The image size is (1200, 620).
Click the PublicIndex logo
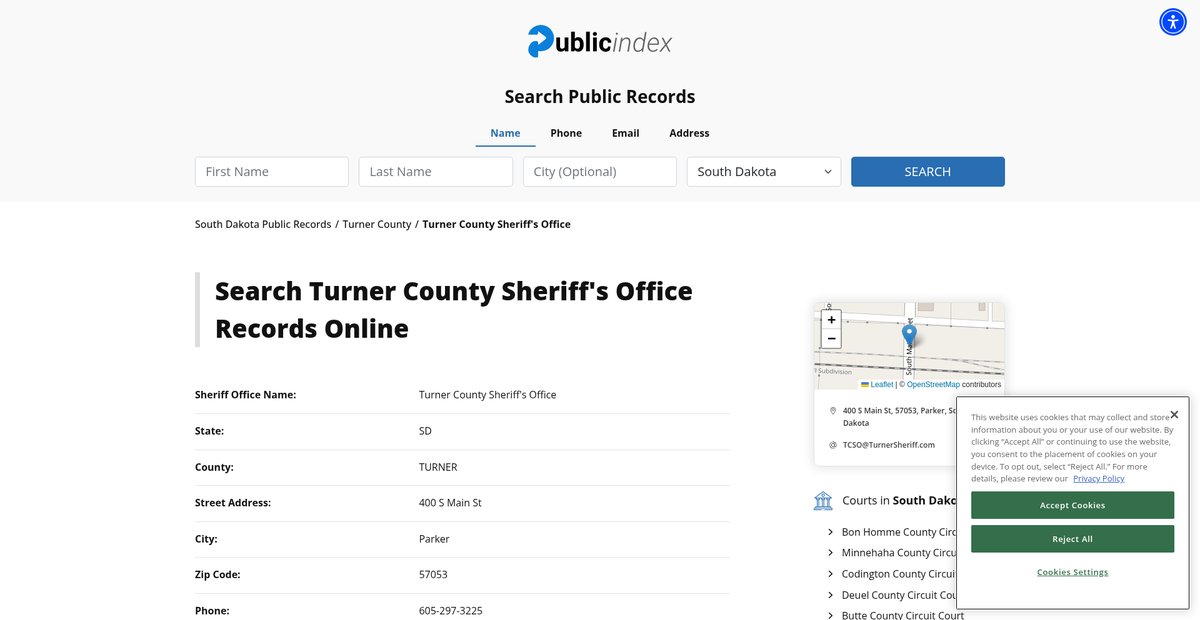(600, 41)
